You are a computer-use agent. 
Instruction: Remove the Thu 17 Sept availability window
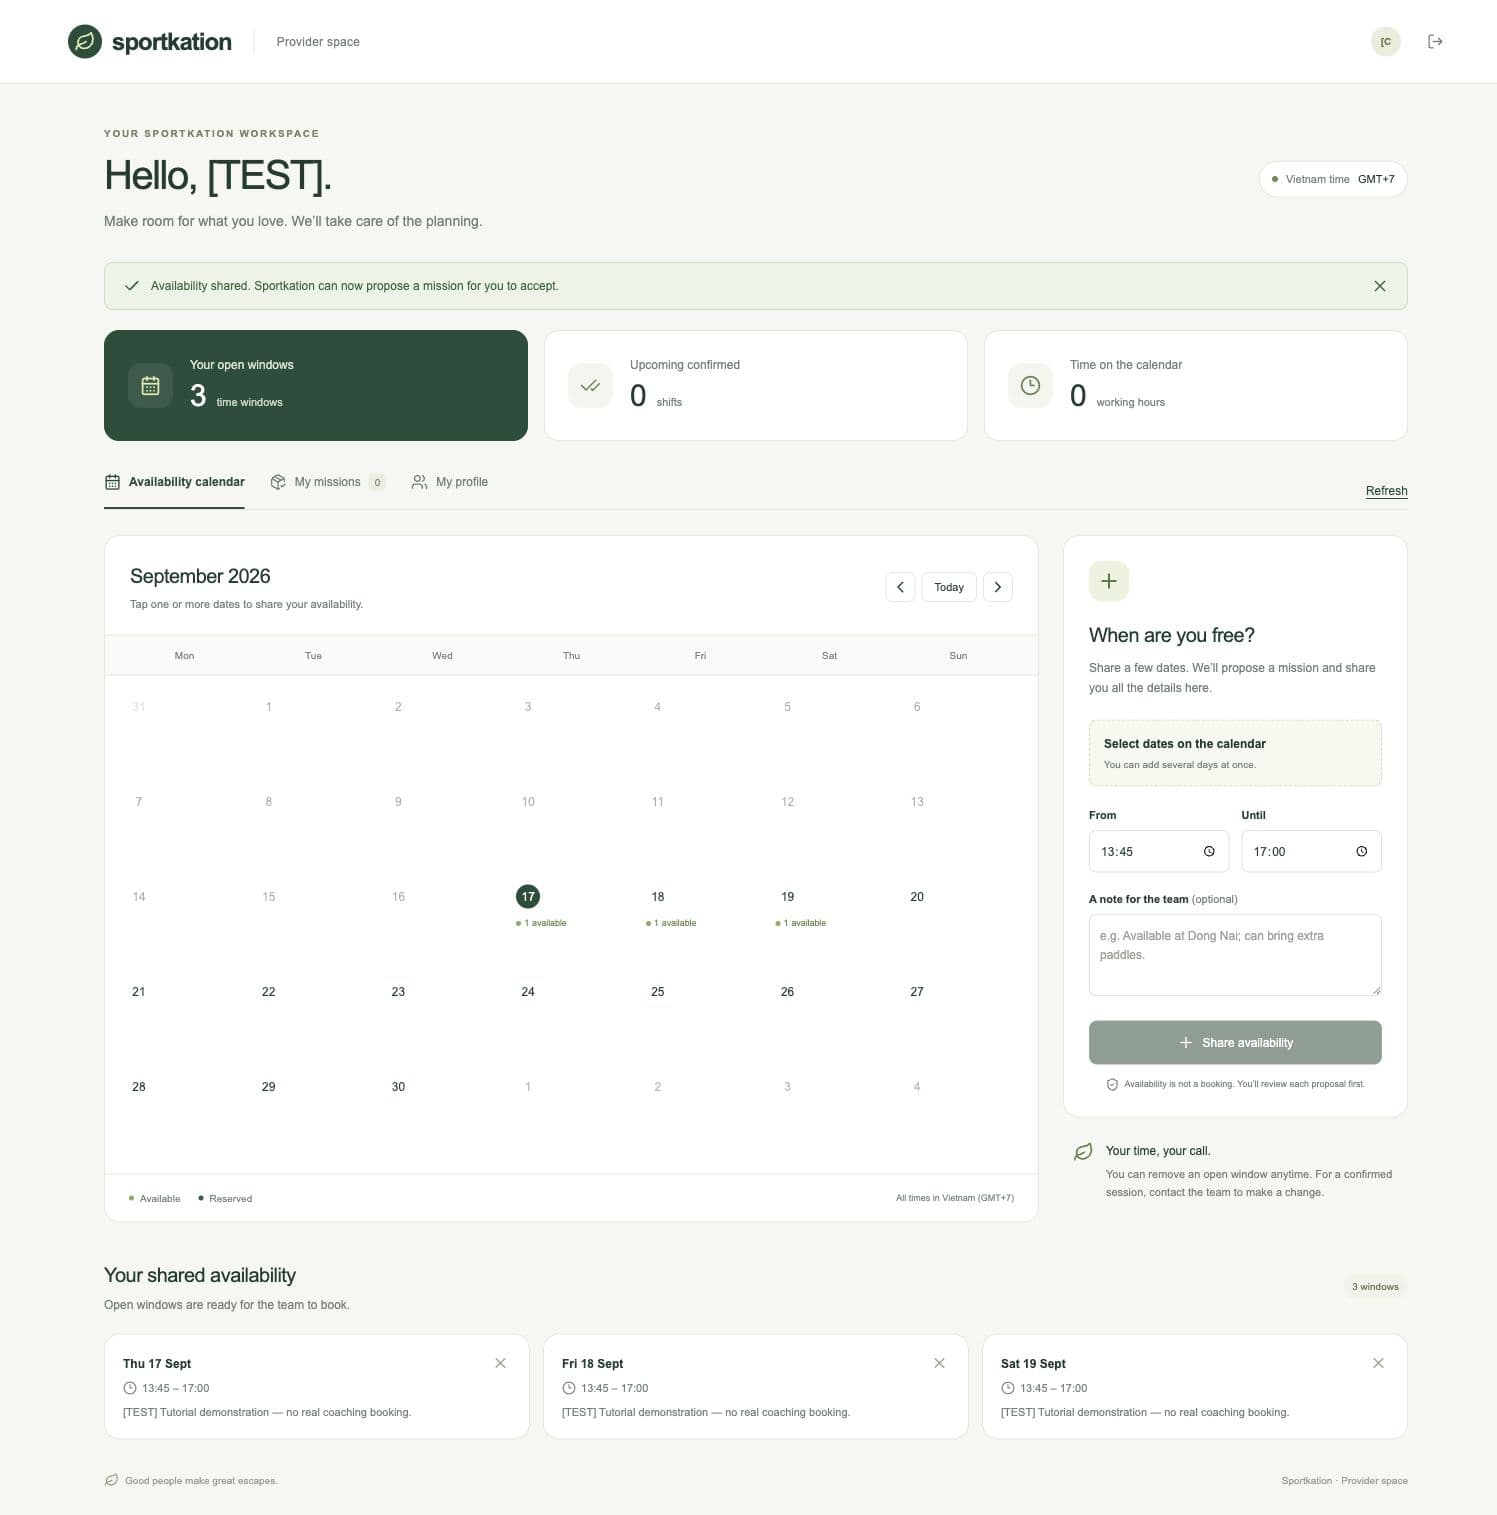pos(500,1363)
